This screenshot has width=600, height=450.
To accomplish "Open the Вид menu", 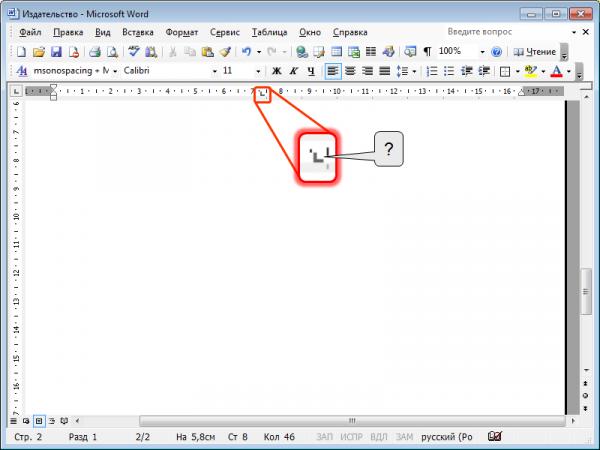I will (103, 33).
